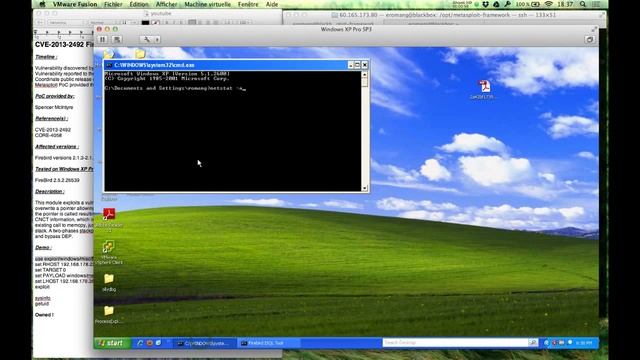Open the Apple menu
The width and height of the screenshot is (640, 360).
tap(43, 4)
